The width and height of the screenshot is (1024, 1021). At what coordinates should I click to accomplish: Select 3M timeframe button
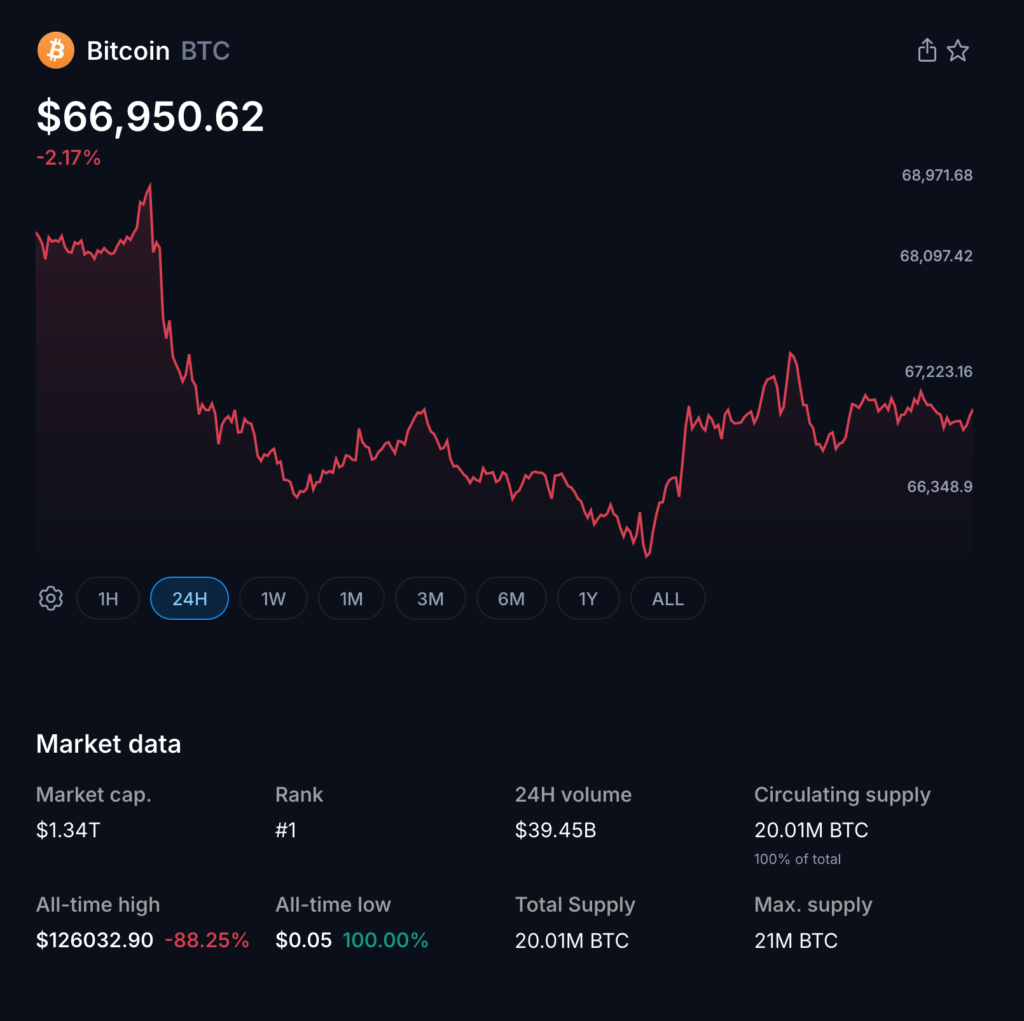click(x=430, y=599)
